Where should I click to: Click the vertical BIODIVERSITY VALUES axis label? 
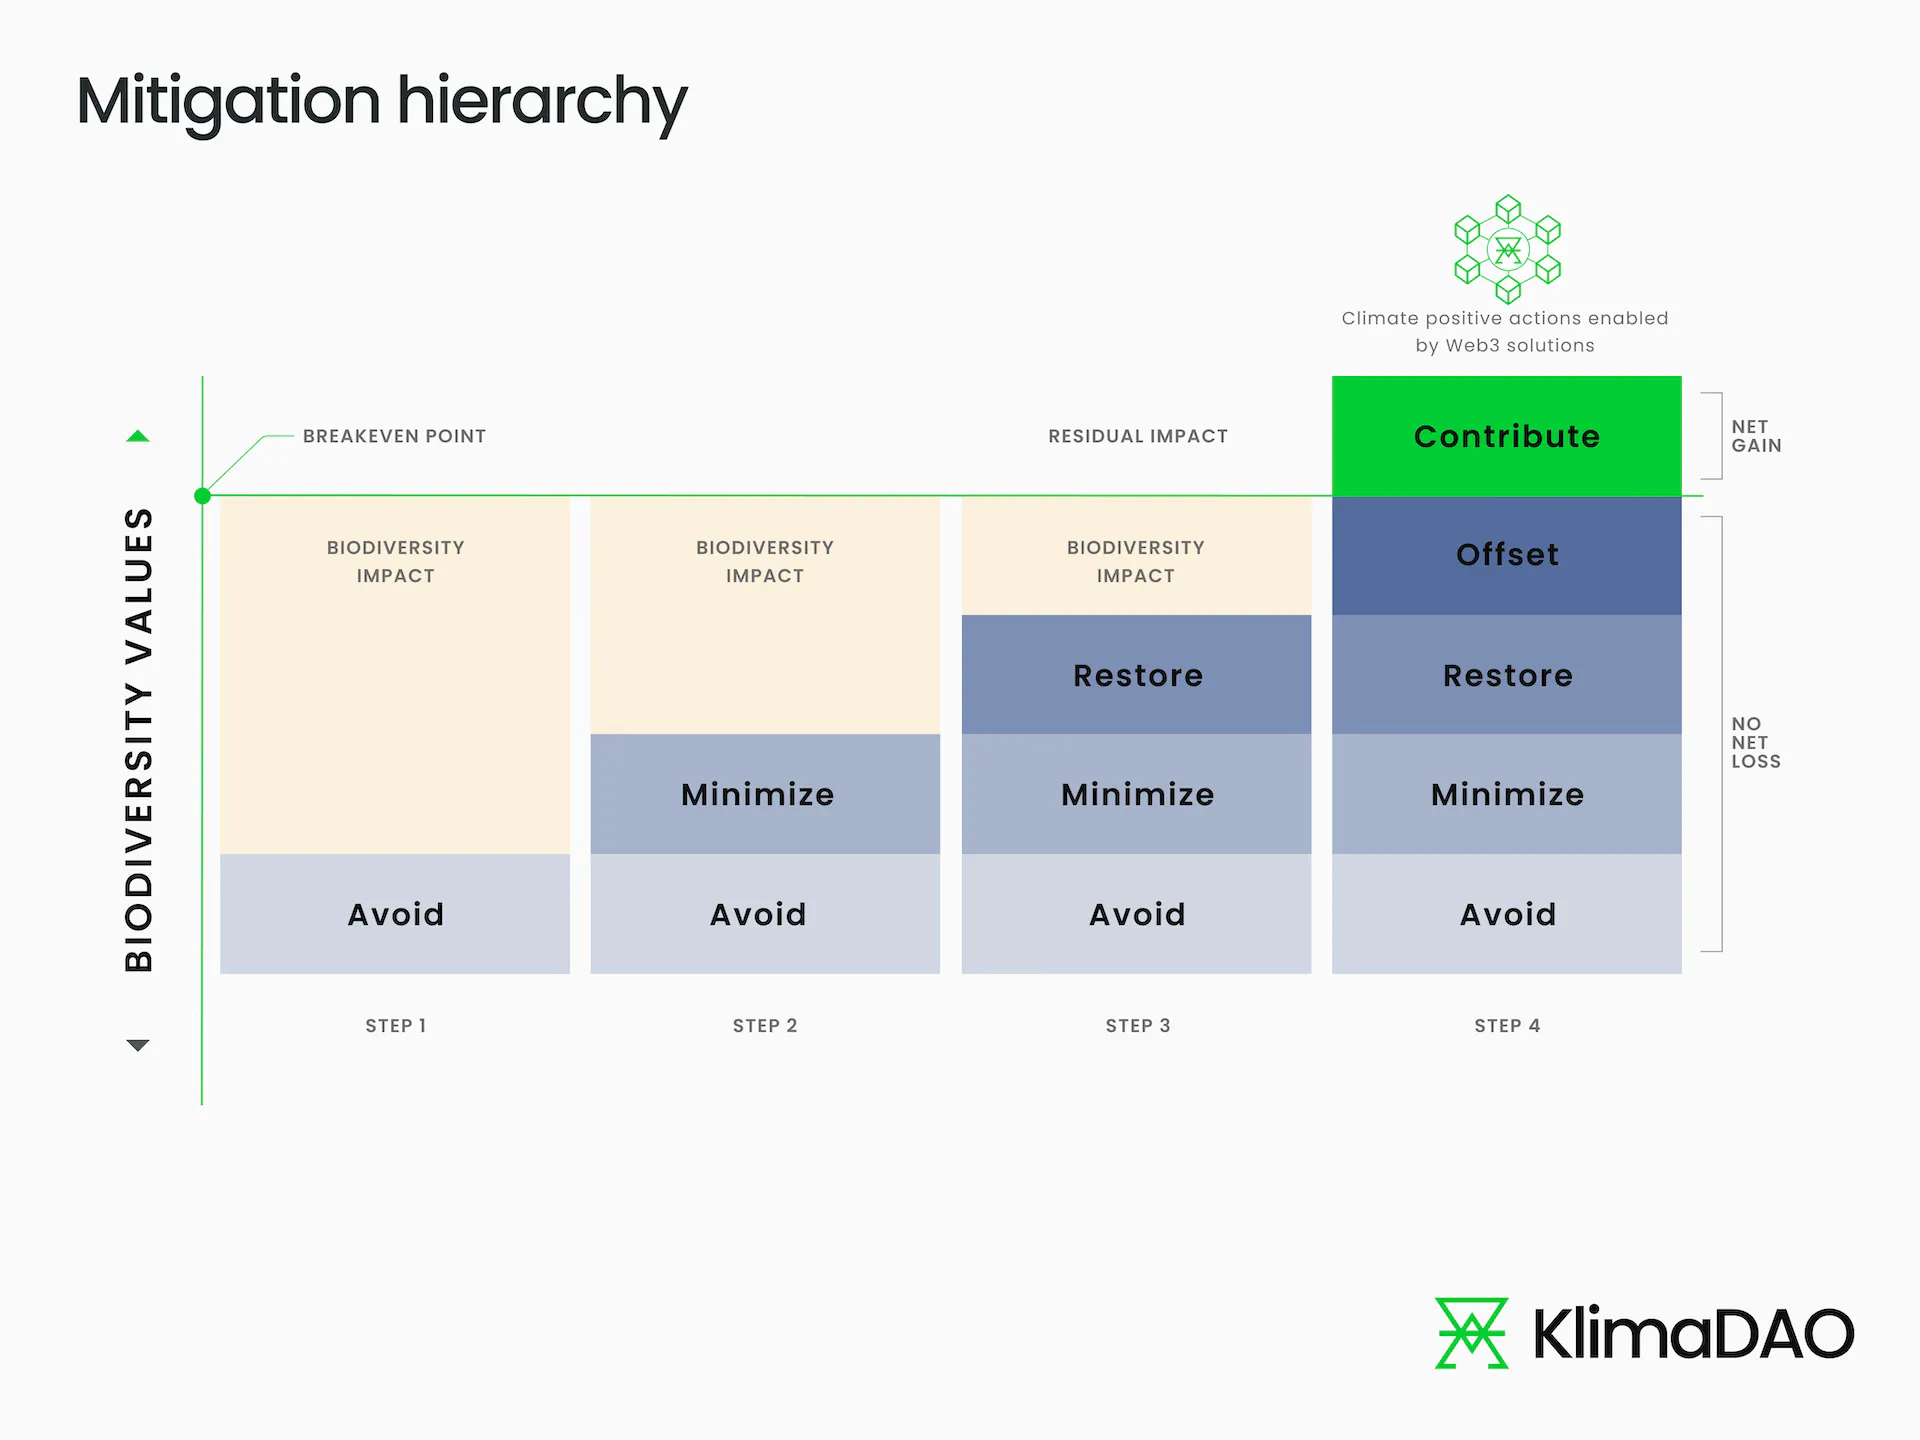(x=139, y=740)
